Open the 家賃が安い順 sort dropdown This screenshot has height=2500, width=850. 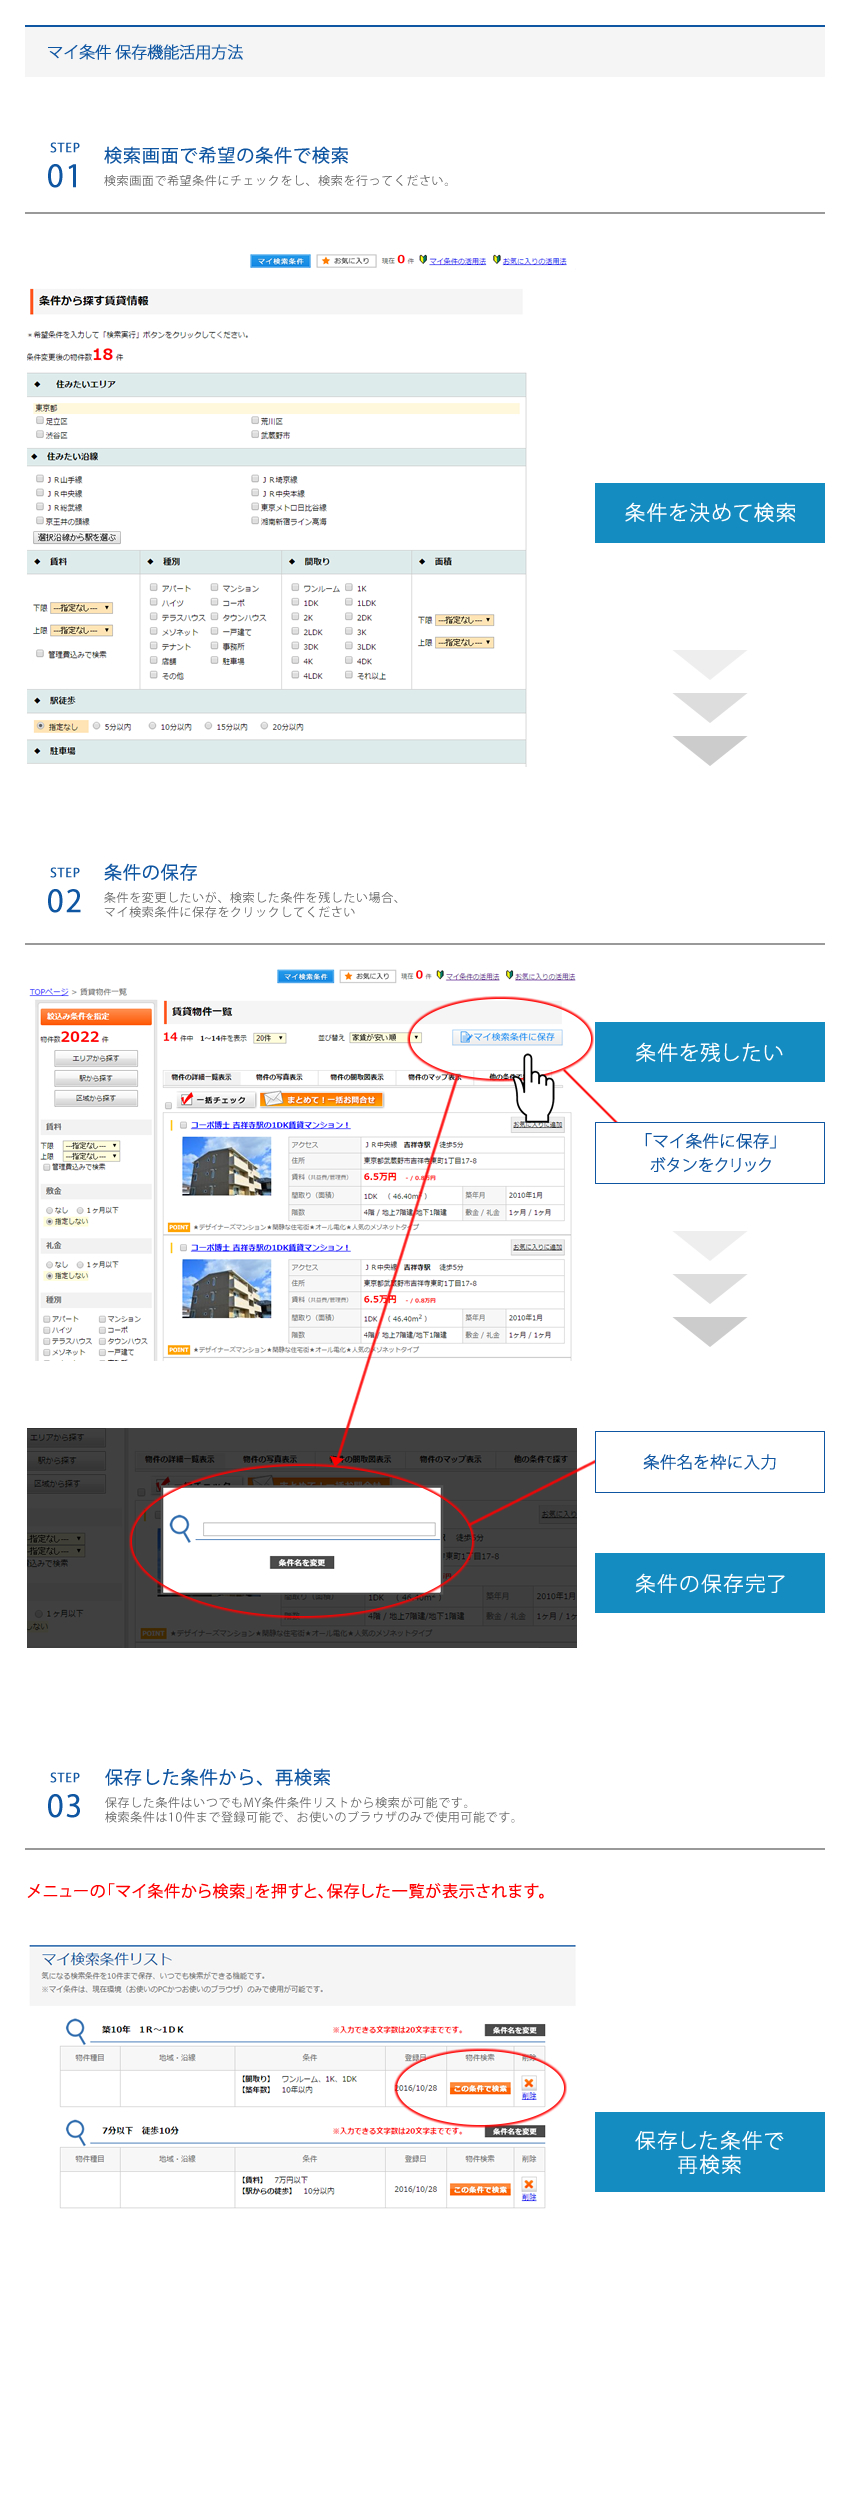pyautogui.click(x=385, y=1037)
